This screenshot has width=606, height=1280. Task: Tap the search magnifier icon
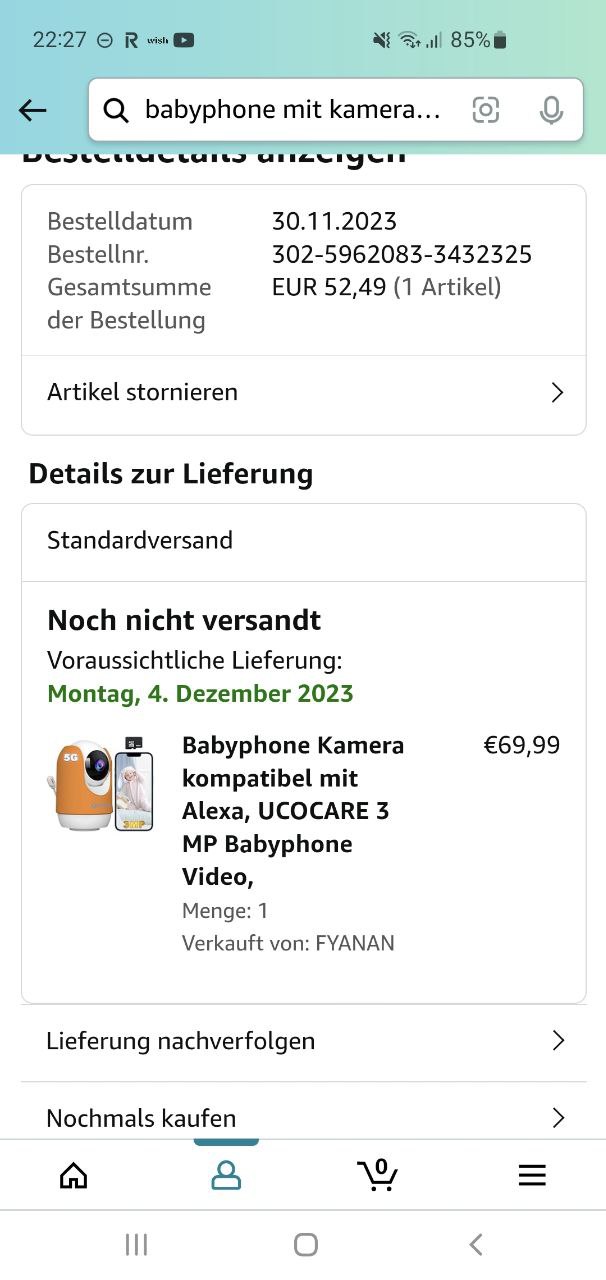pos(116,110)
